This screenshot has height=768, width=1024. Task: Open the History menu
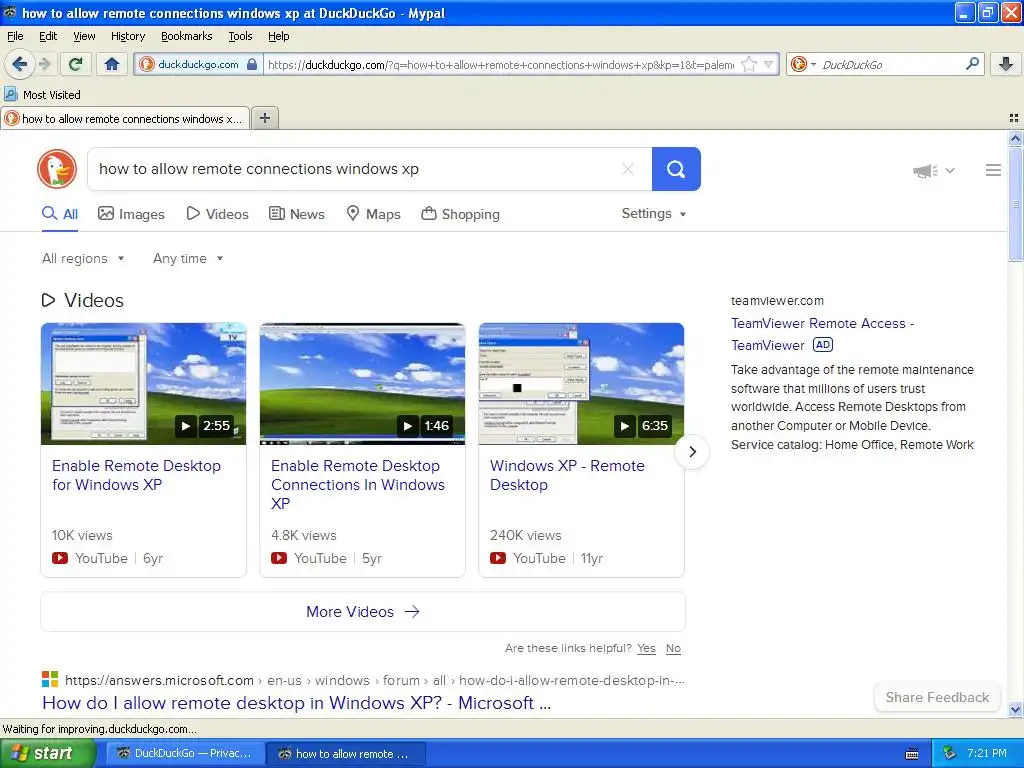pyautogui.click(x=127, y=36)
